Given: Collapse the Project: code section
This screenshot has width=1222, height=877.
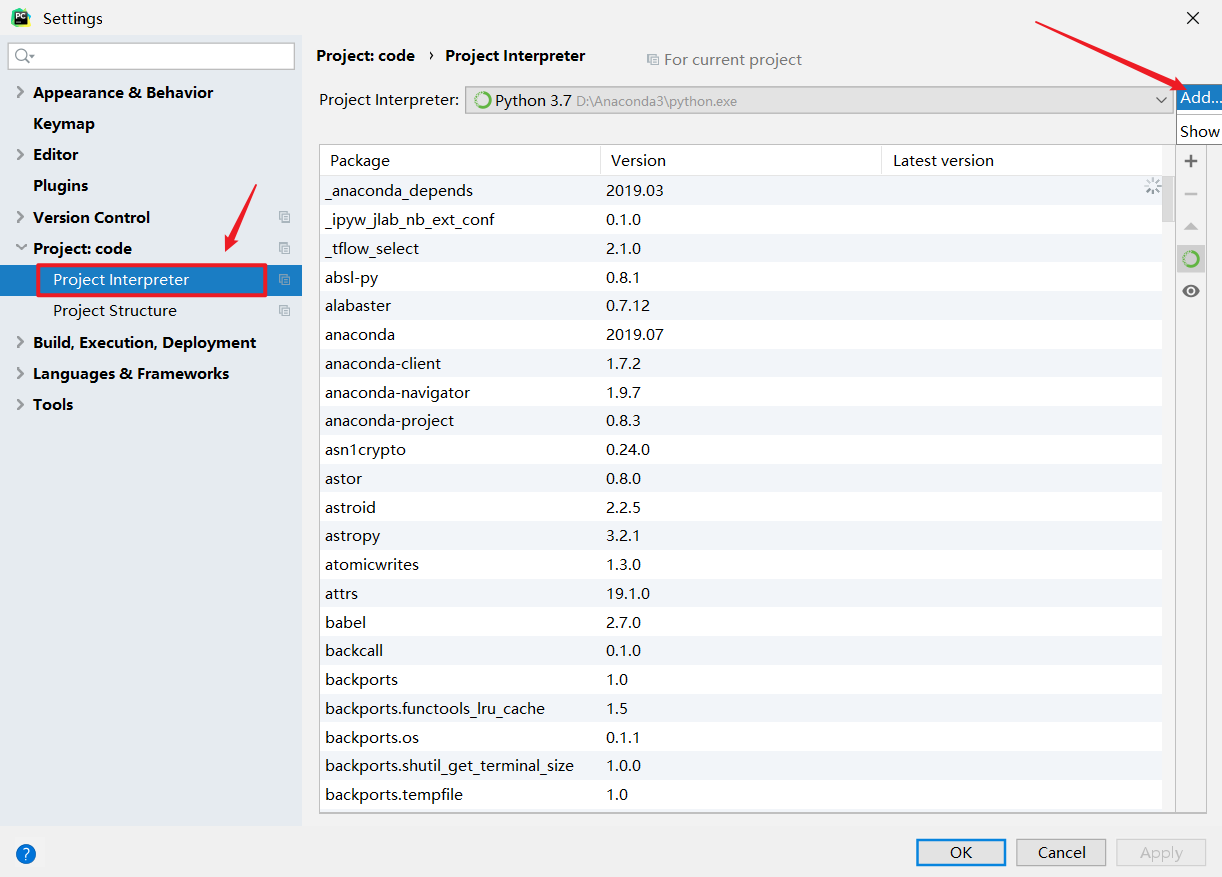Looking at the screenshot, I should (20, 248).
